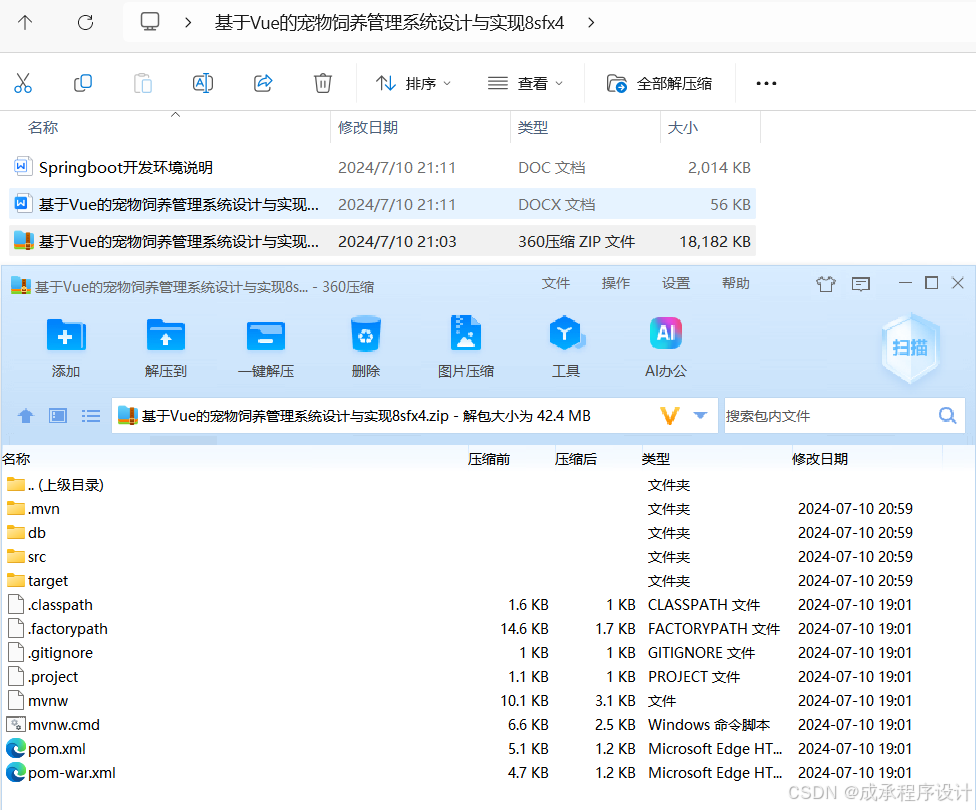Screen dimensions: 976x810
Task: Refresh the Explorer folder view
Action: tap(85, 23)
